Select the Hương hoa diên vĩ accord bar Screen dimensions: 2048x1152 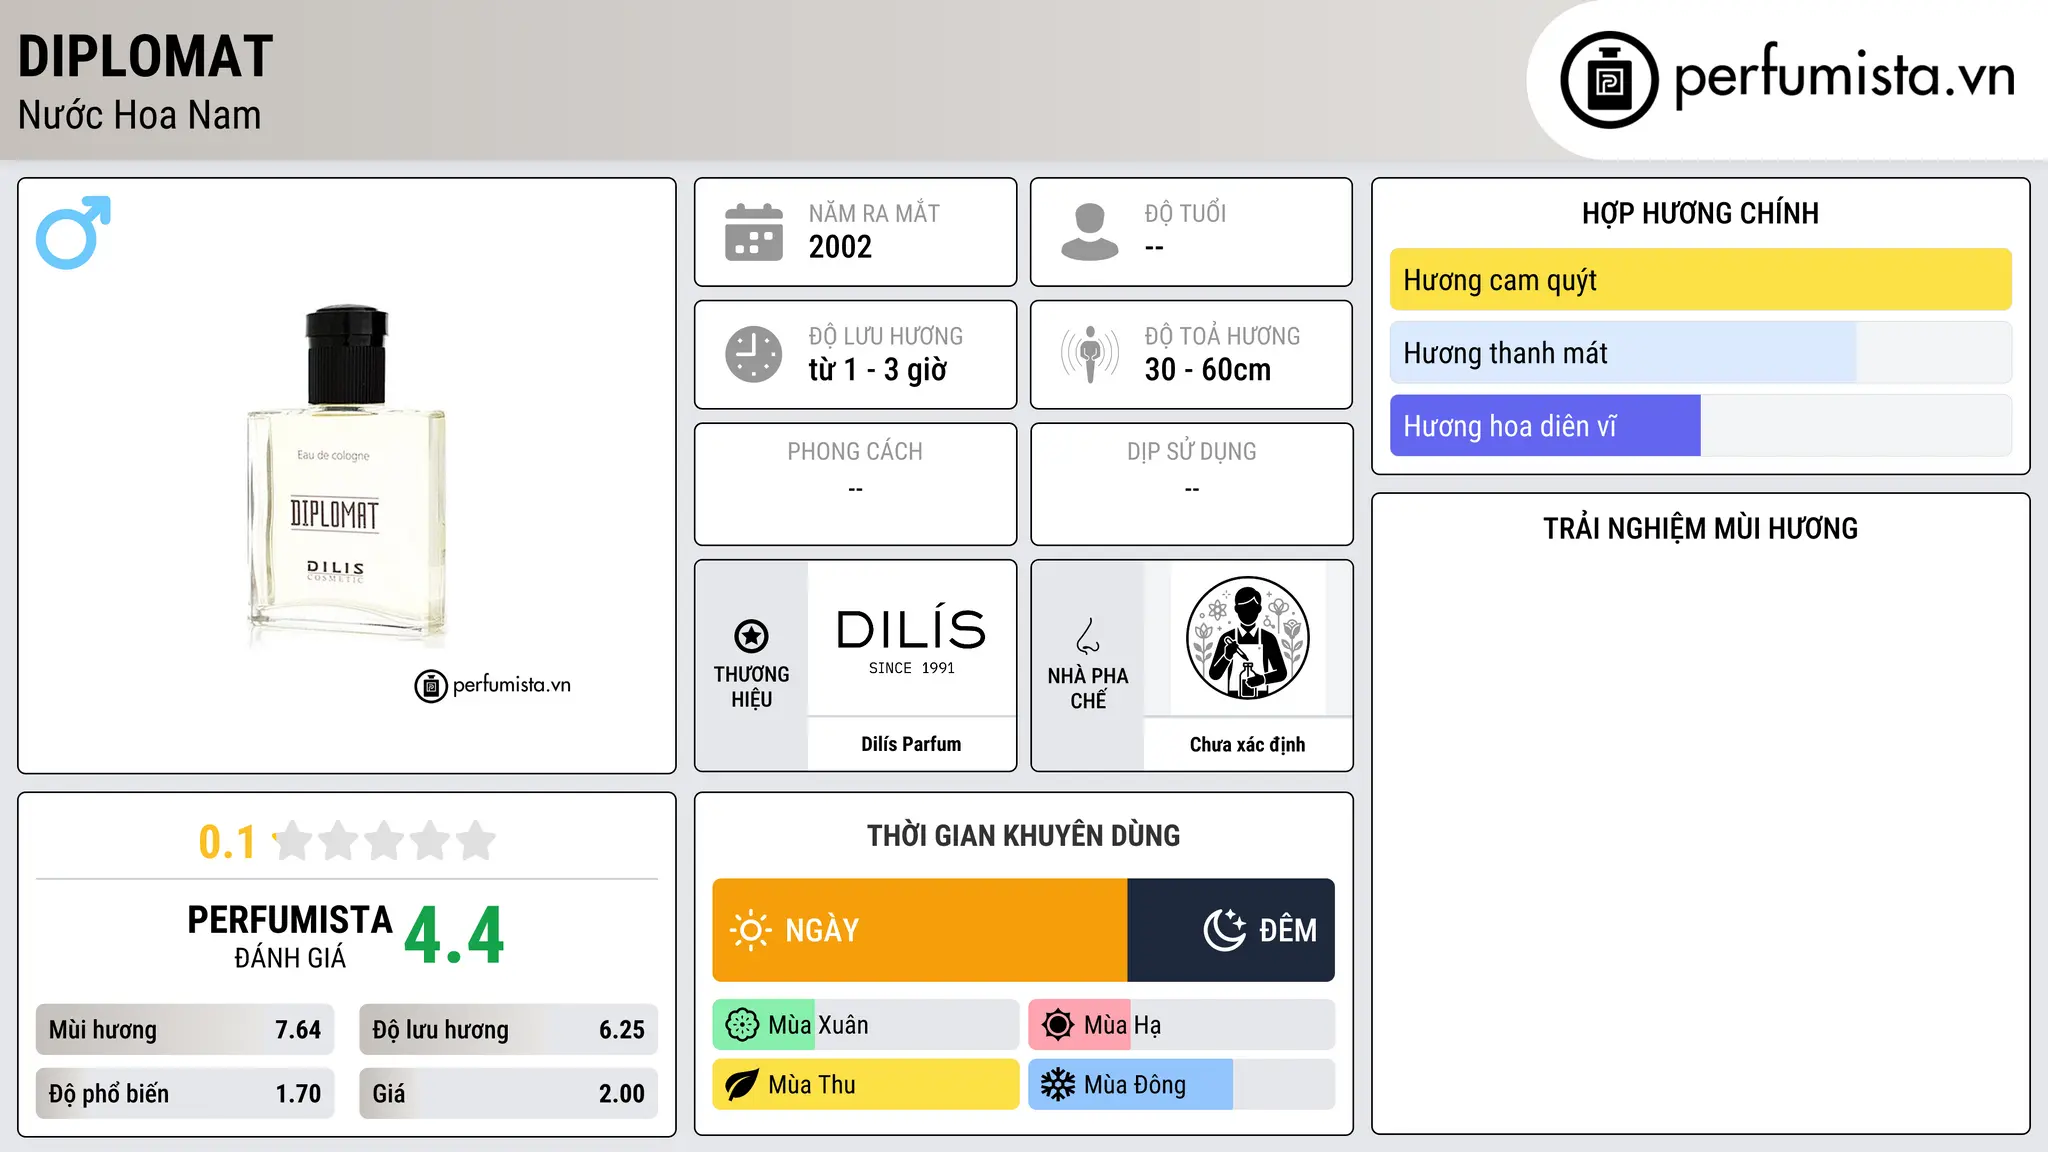coord(1700,426)
